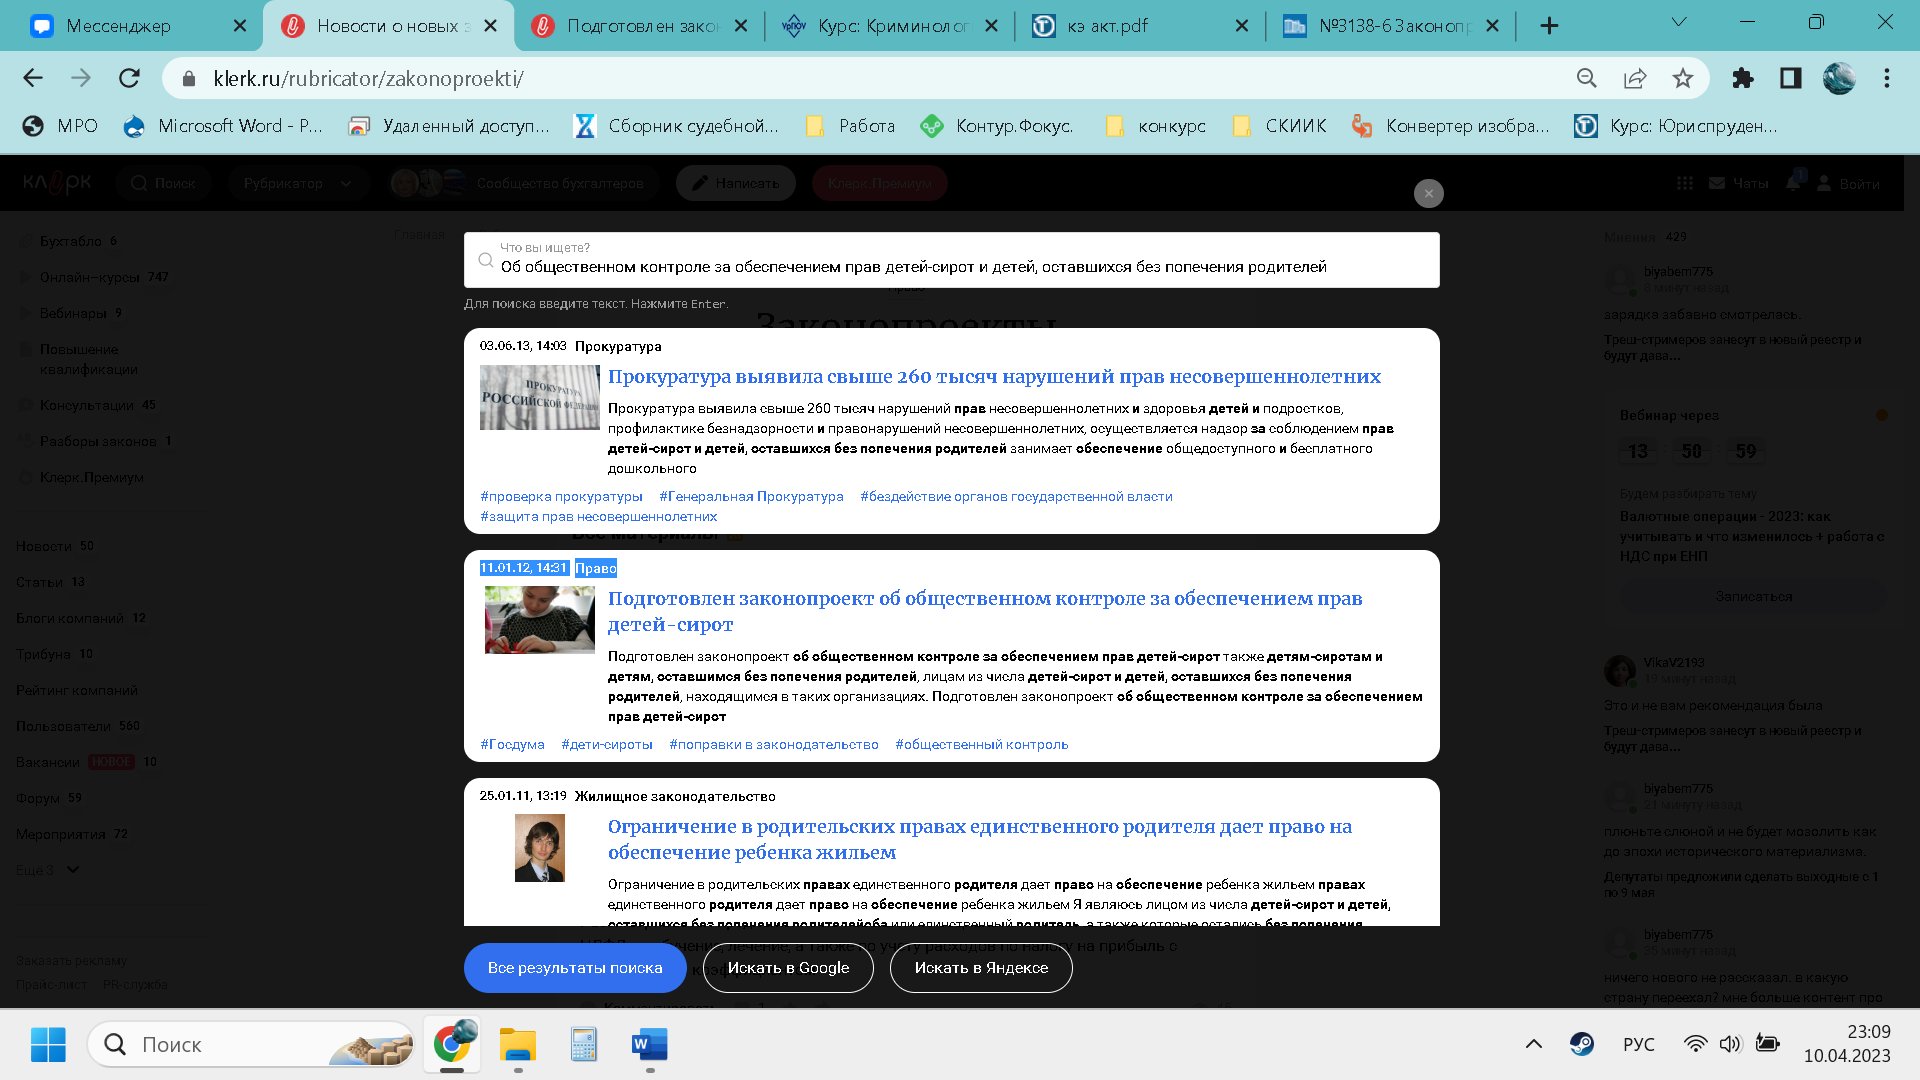Open File Explorer from taskbar

[518, 1044]
